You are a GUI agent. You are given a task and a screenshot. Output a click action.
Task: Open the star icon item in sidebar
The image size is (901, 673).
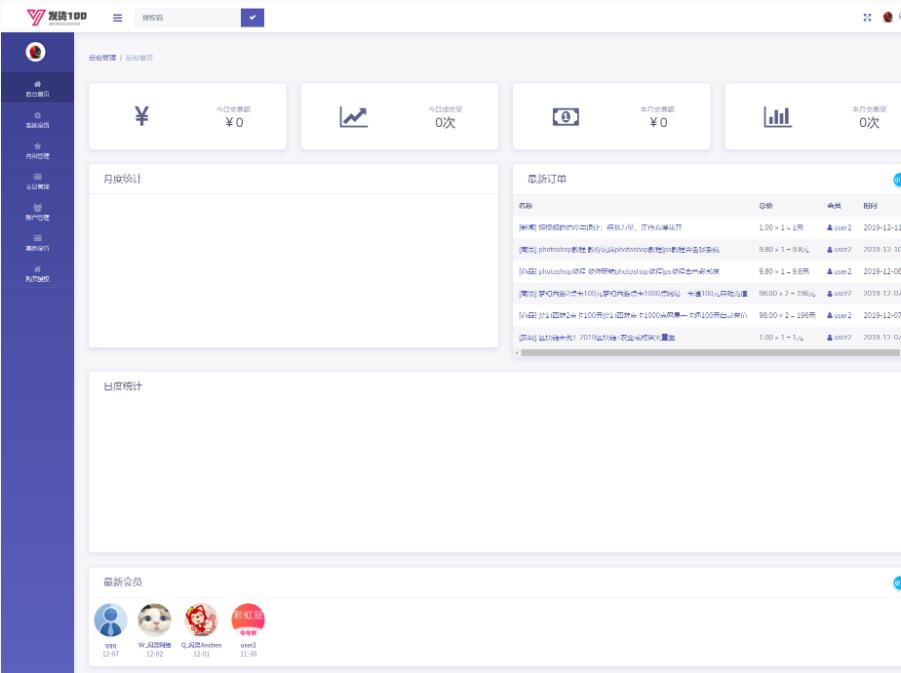[x=37, y=151]
